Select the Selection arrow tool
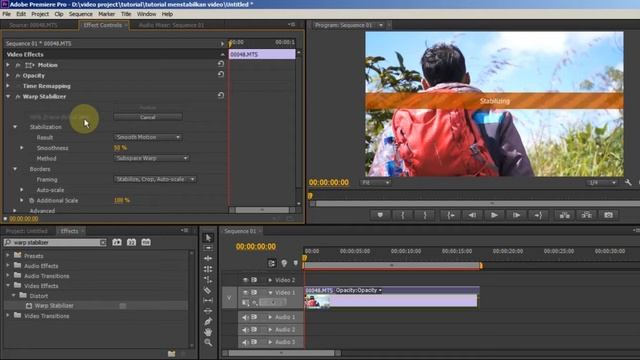Viewport: 640px width, 360px height. (x=208, y=238)
